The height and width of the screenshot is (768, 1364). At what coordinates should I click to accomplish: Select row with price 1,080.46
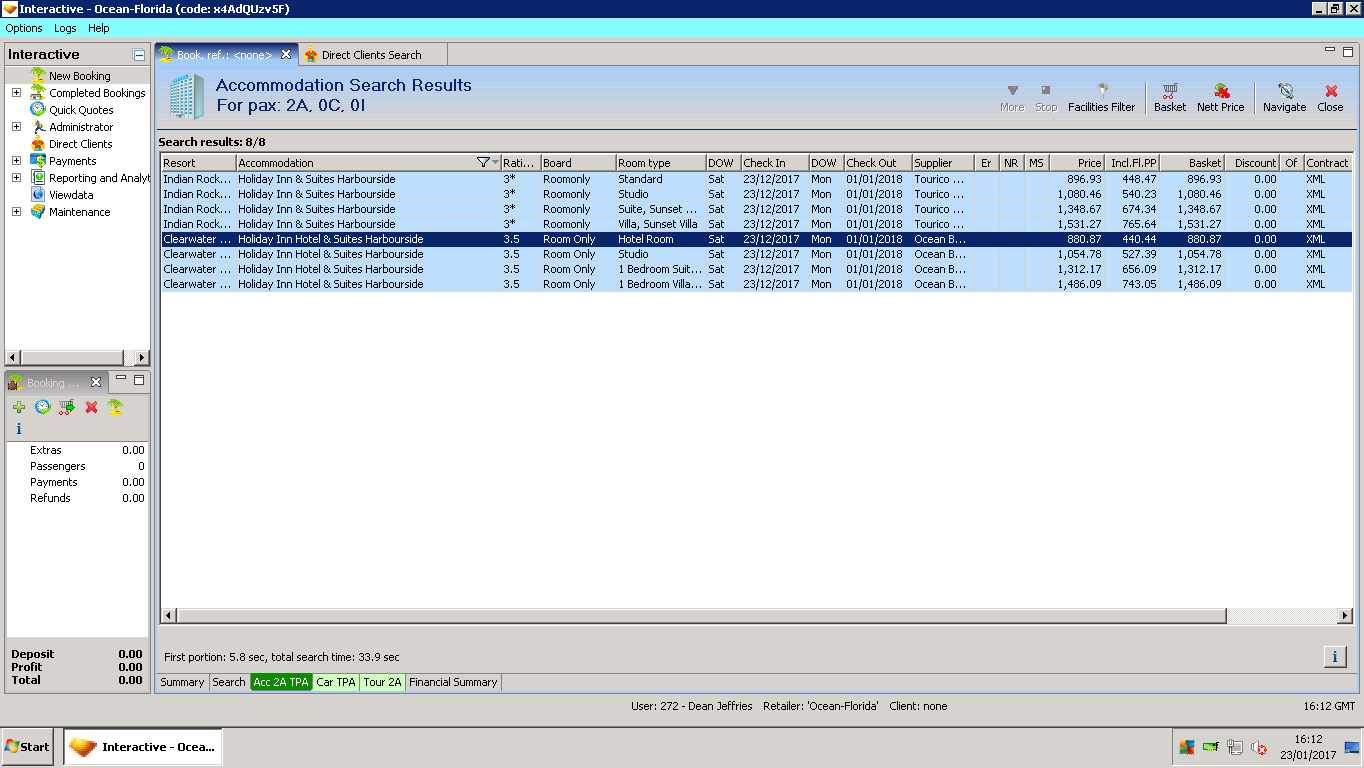756,194
